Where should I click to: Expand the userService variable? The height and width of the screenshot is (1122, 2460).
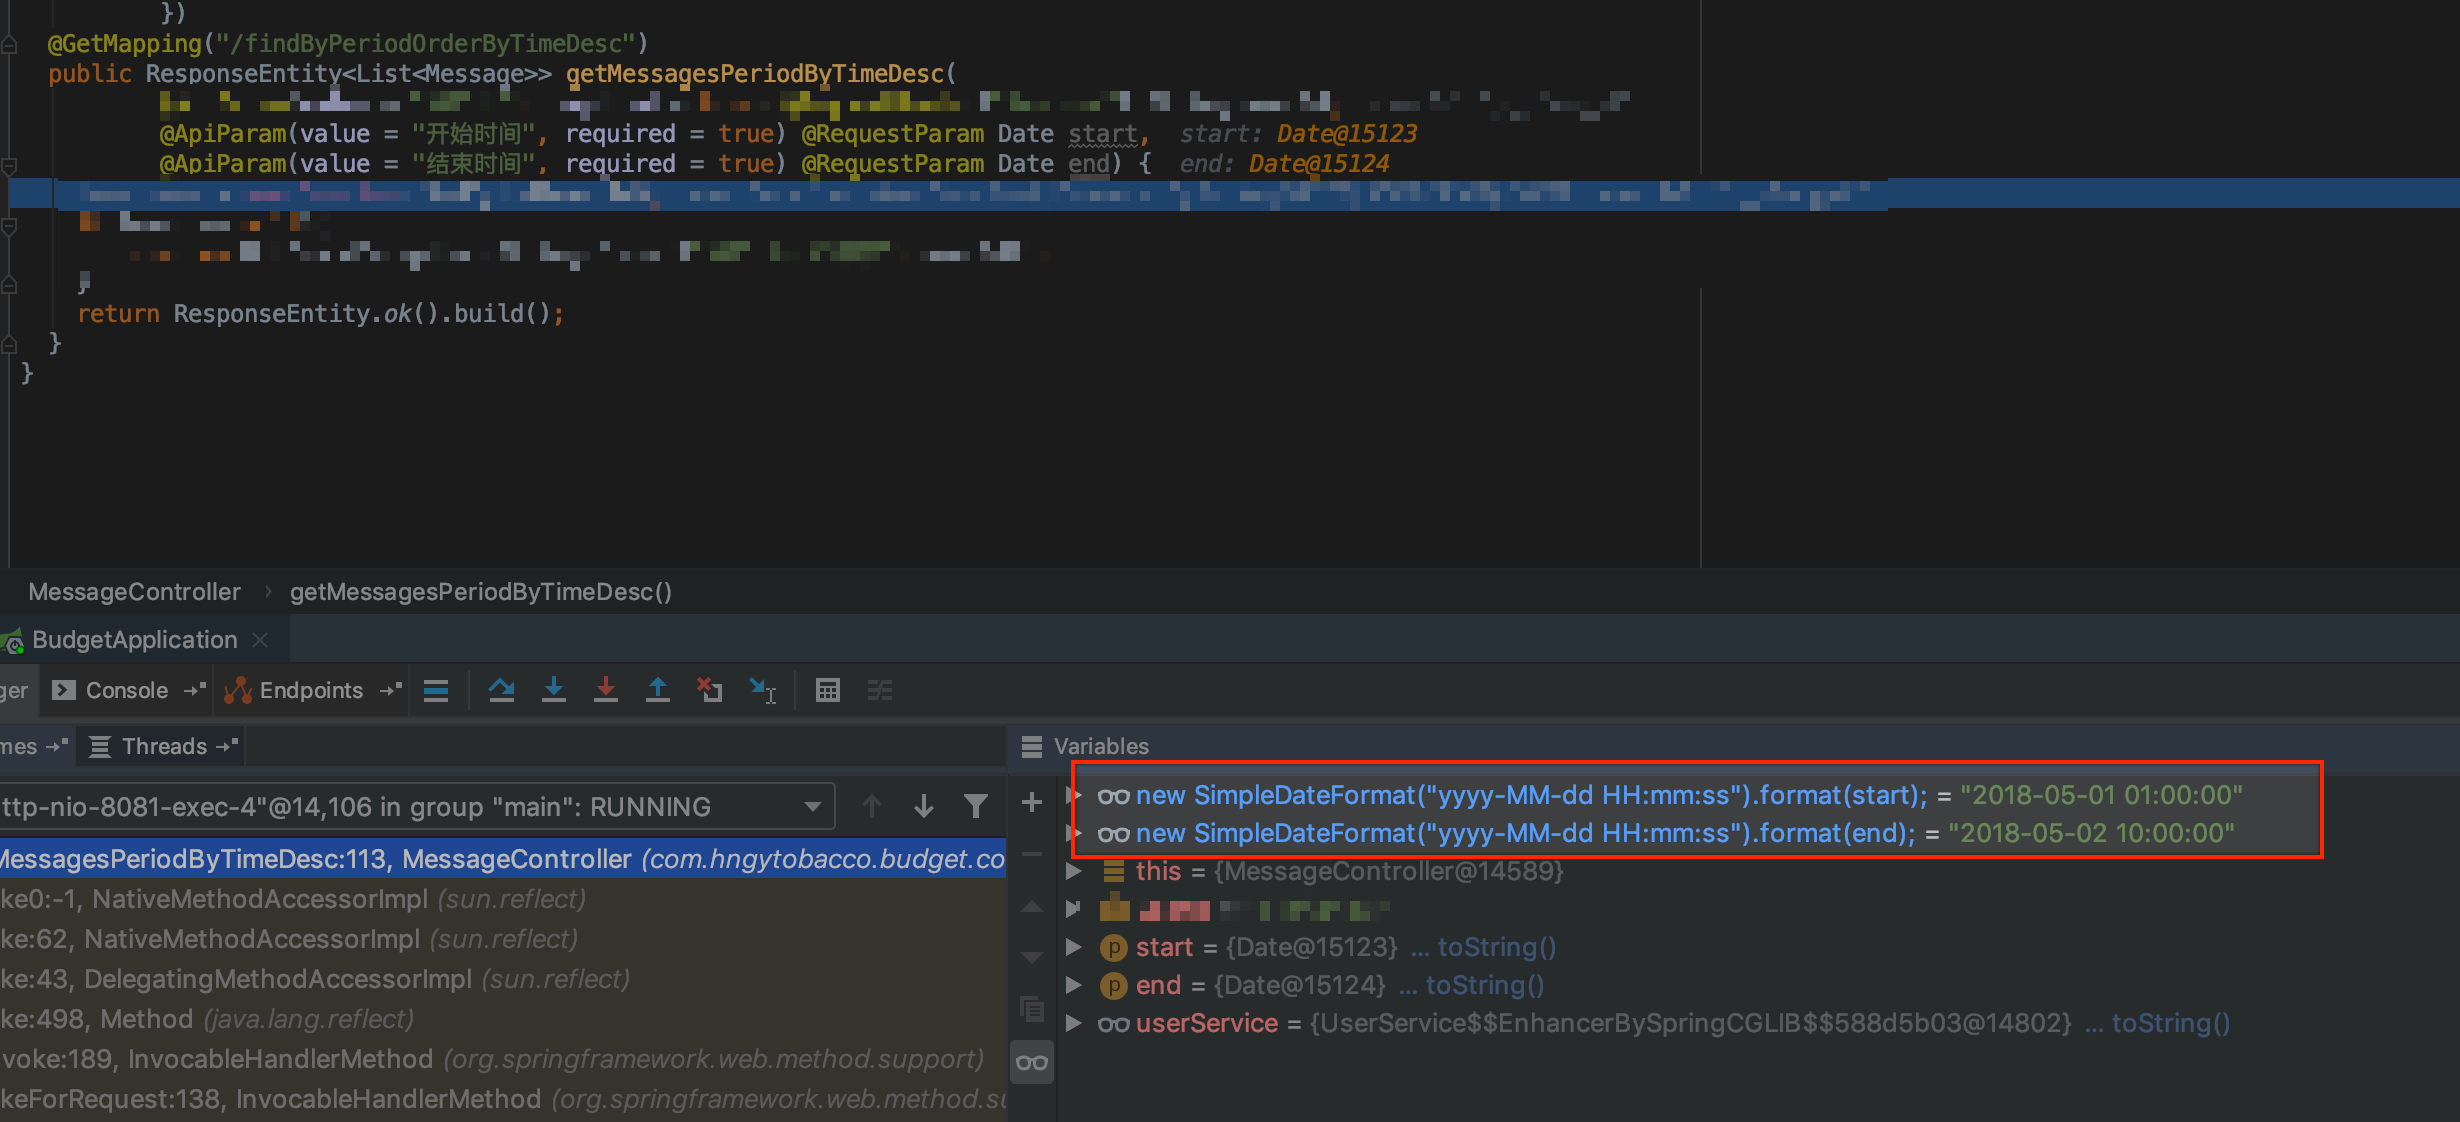coord(1074,1023)
